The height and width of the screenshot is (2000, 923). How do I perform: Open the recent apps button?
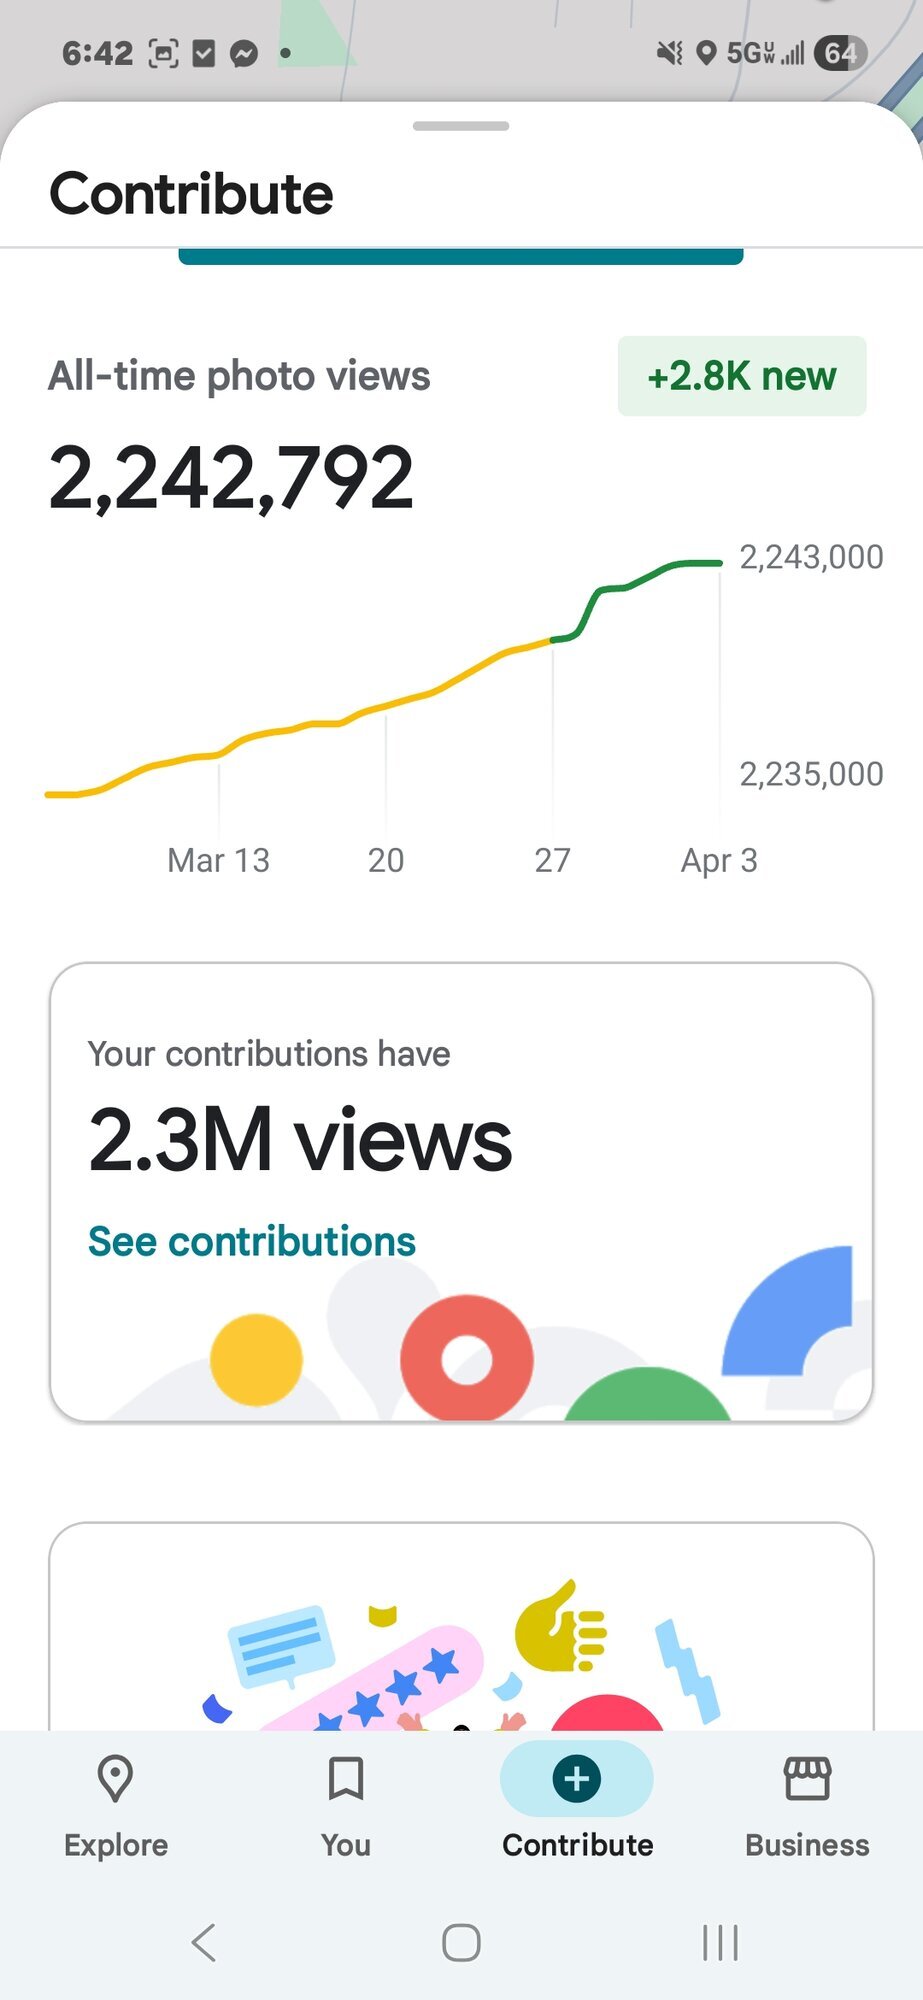point(720,1943)
